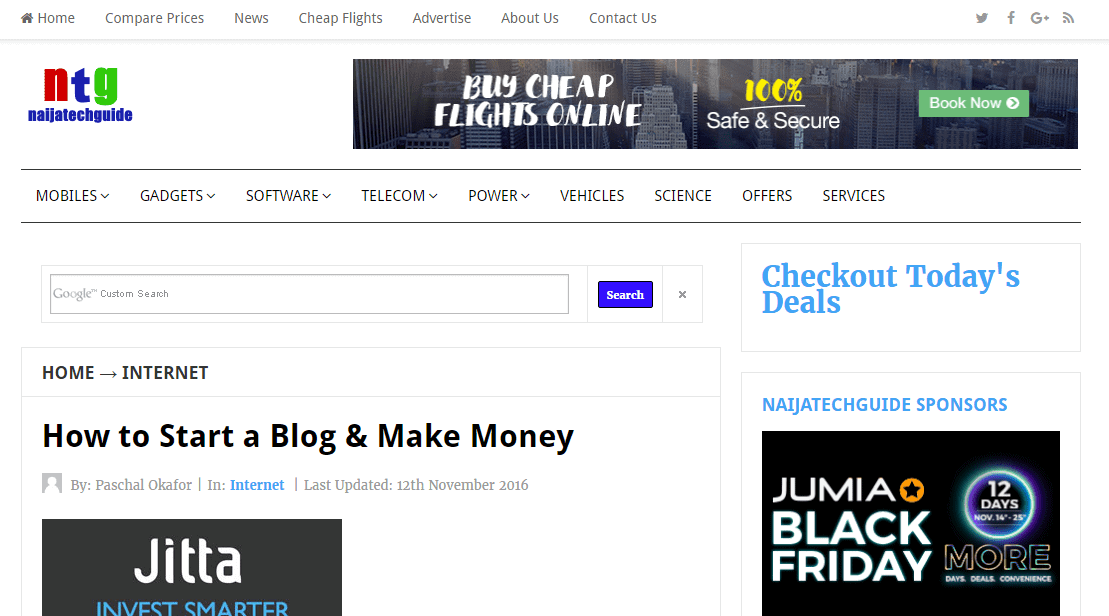This screenshot has height=616, width=1109.
Task: Focus the Google Custom Search field
Action: (309, 294)
